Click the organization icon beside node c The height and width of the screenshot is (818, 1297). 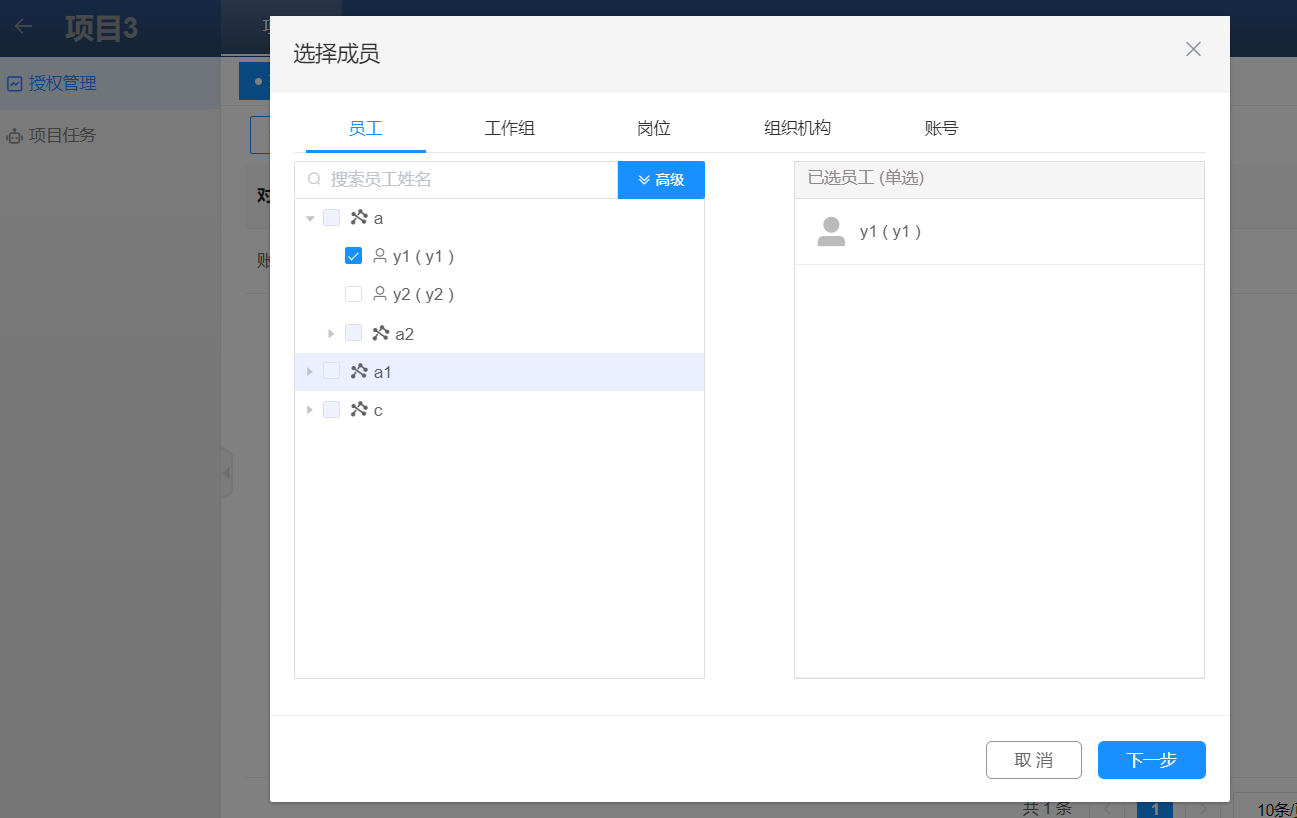coord(359,410)
